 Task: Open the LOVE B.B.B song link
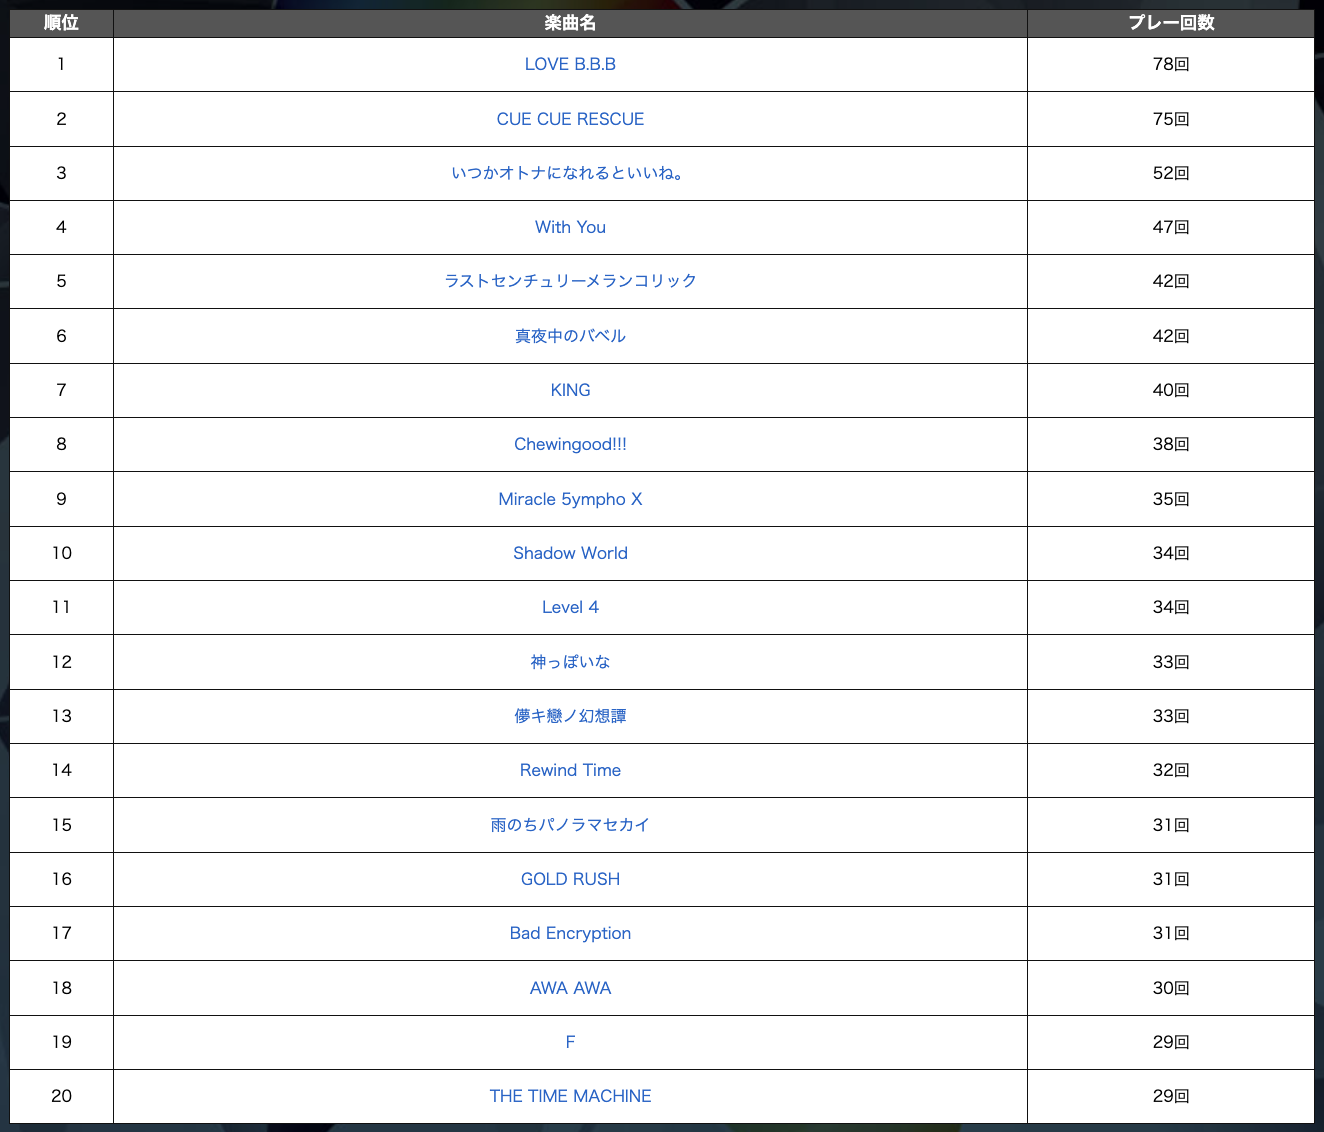tap(570, 64)
